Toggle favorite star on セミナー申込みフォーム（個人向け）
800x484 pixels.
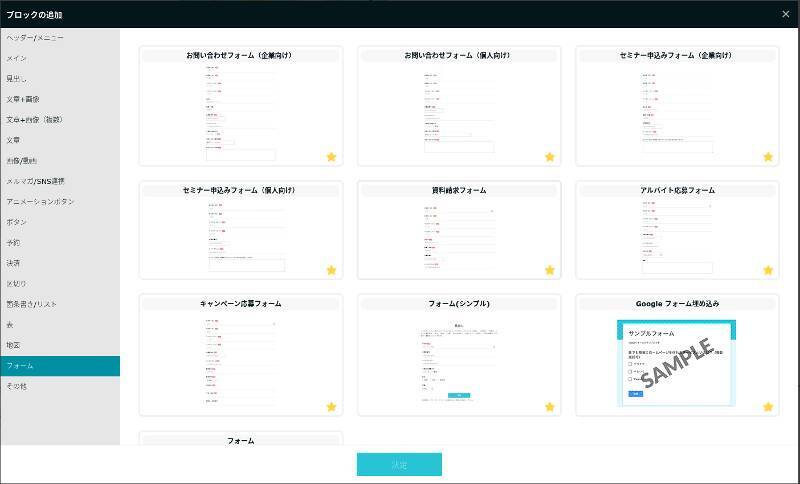coord(331,270)
